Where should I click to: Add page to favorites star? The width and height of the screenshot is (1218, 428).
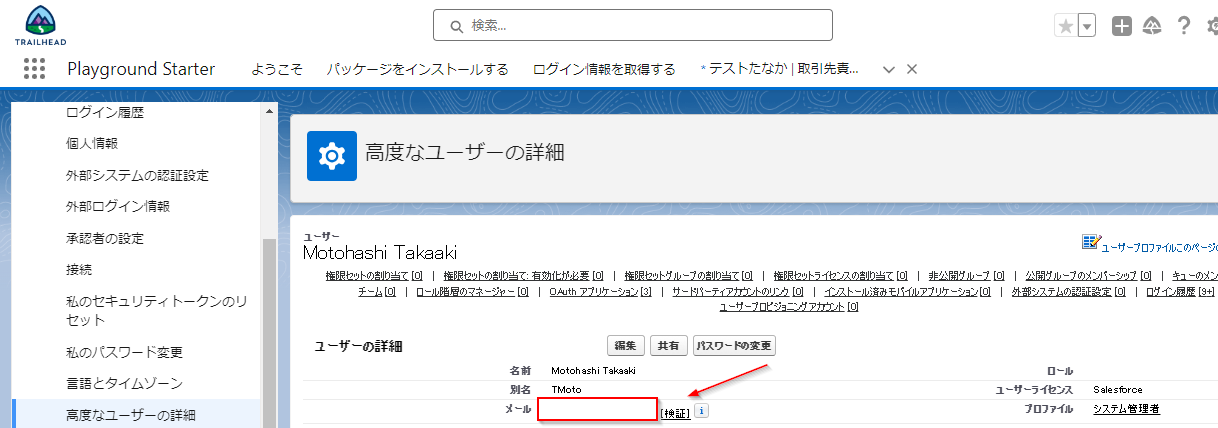coord(1066,26)
